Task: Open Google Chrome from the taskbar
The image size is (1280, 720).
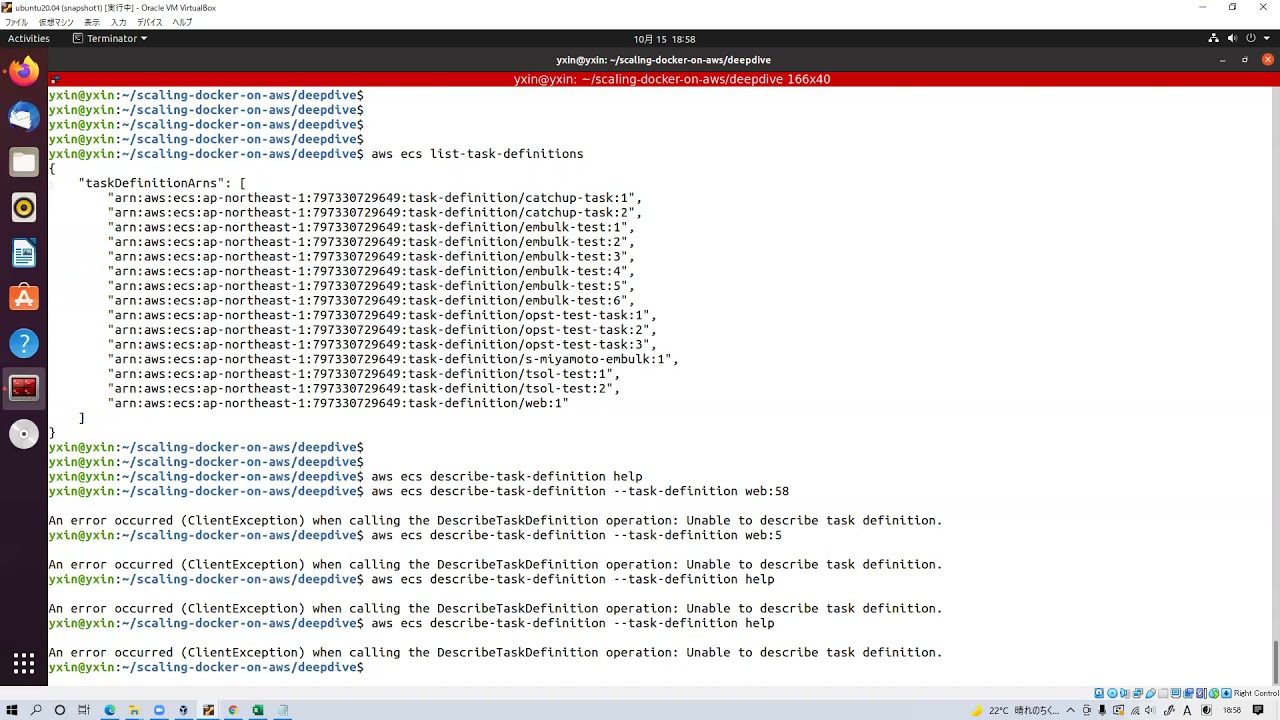Action: tap(233, 710)
